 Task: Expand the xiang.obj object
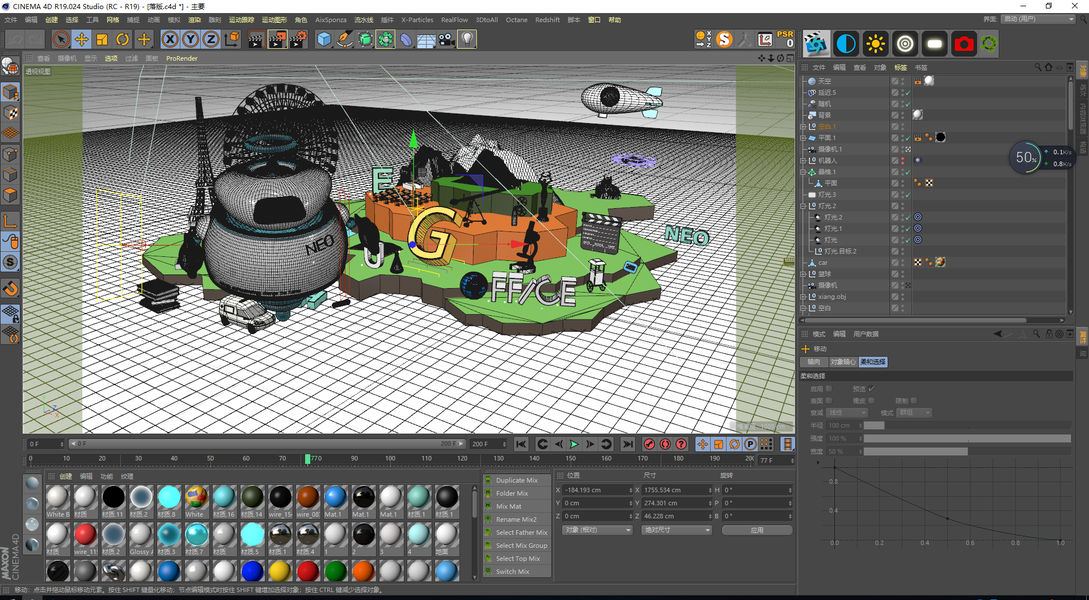pyautogui.click(x=803, y=297)
